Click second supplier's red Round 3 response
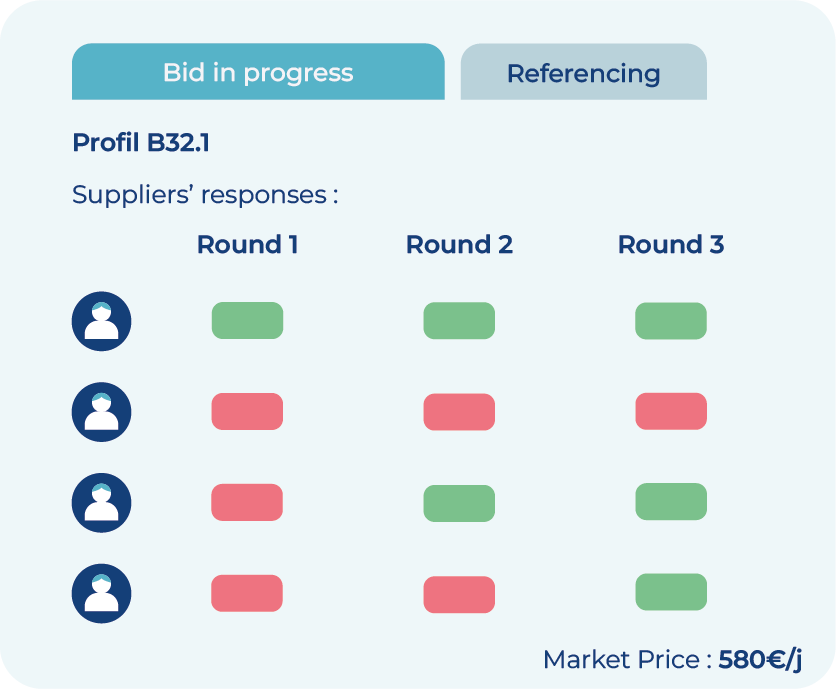Viewport: 836px width, 689px height. tap(671, 411)
